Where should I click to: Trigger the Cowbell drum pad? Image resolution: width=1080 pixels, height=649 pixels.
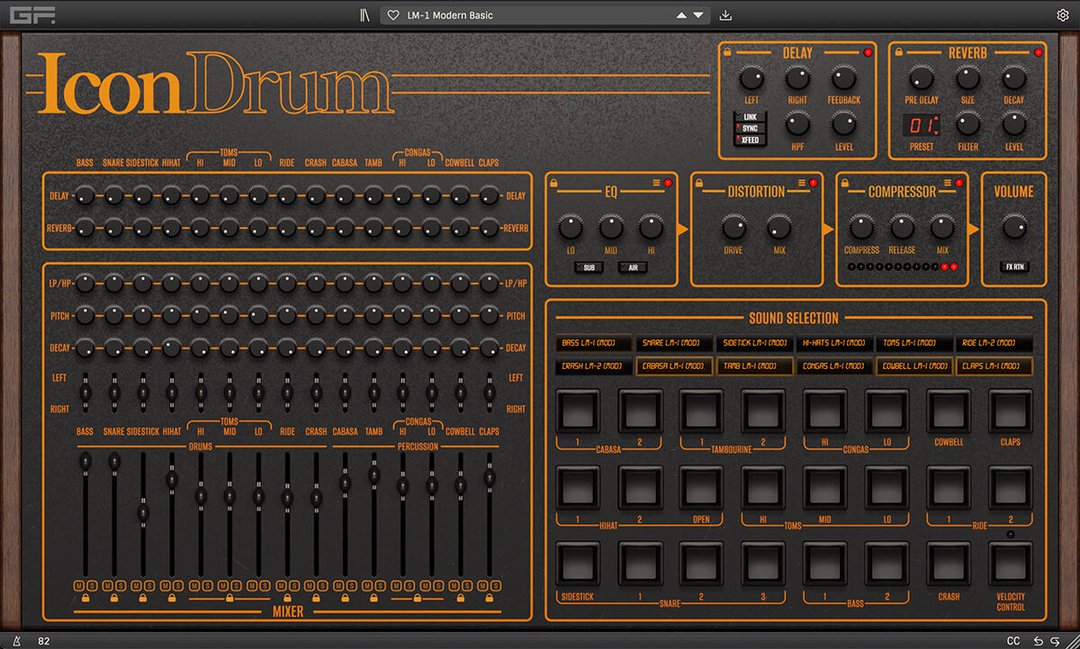(x=948, y=411)
